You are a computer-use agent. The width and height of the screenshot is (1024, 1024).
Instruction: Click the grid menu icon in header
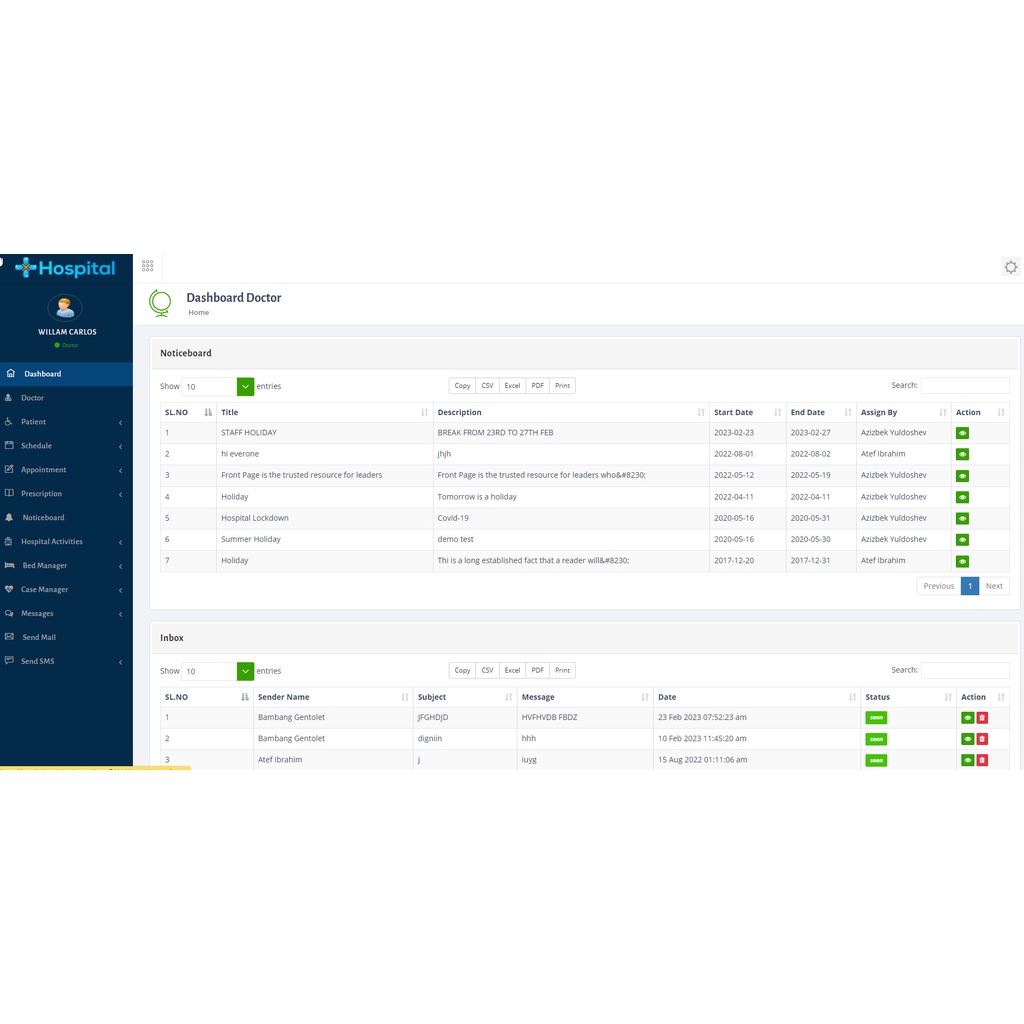coord(147,266)
